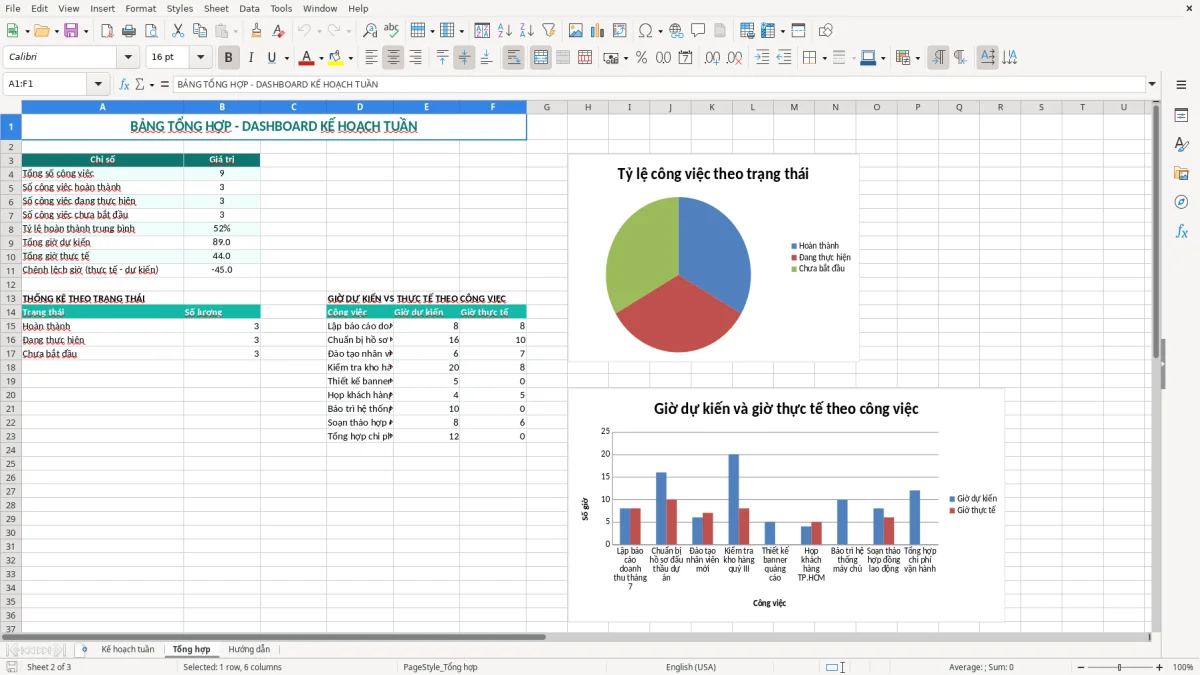Click zoom out minus button
The width and height of the screenshot is (1200, 675).
point(1079,667)
